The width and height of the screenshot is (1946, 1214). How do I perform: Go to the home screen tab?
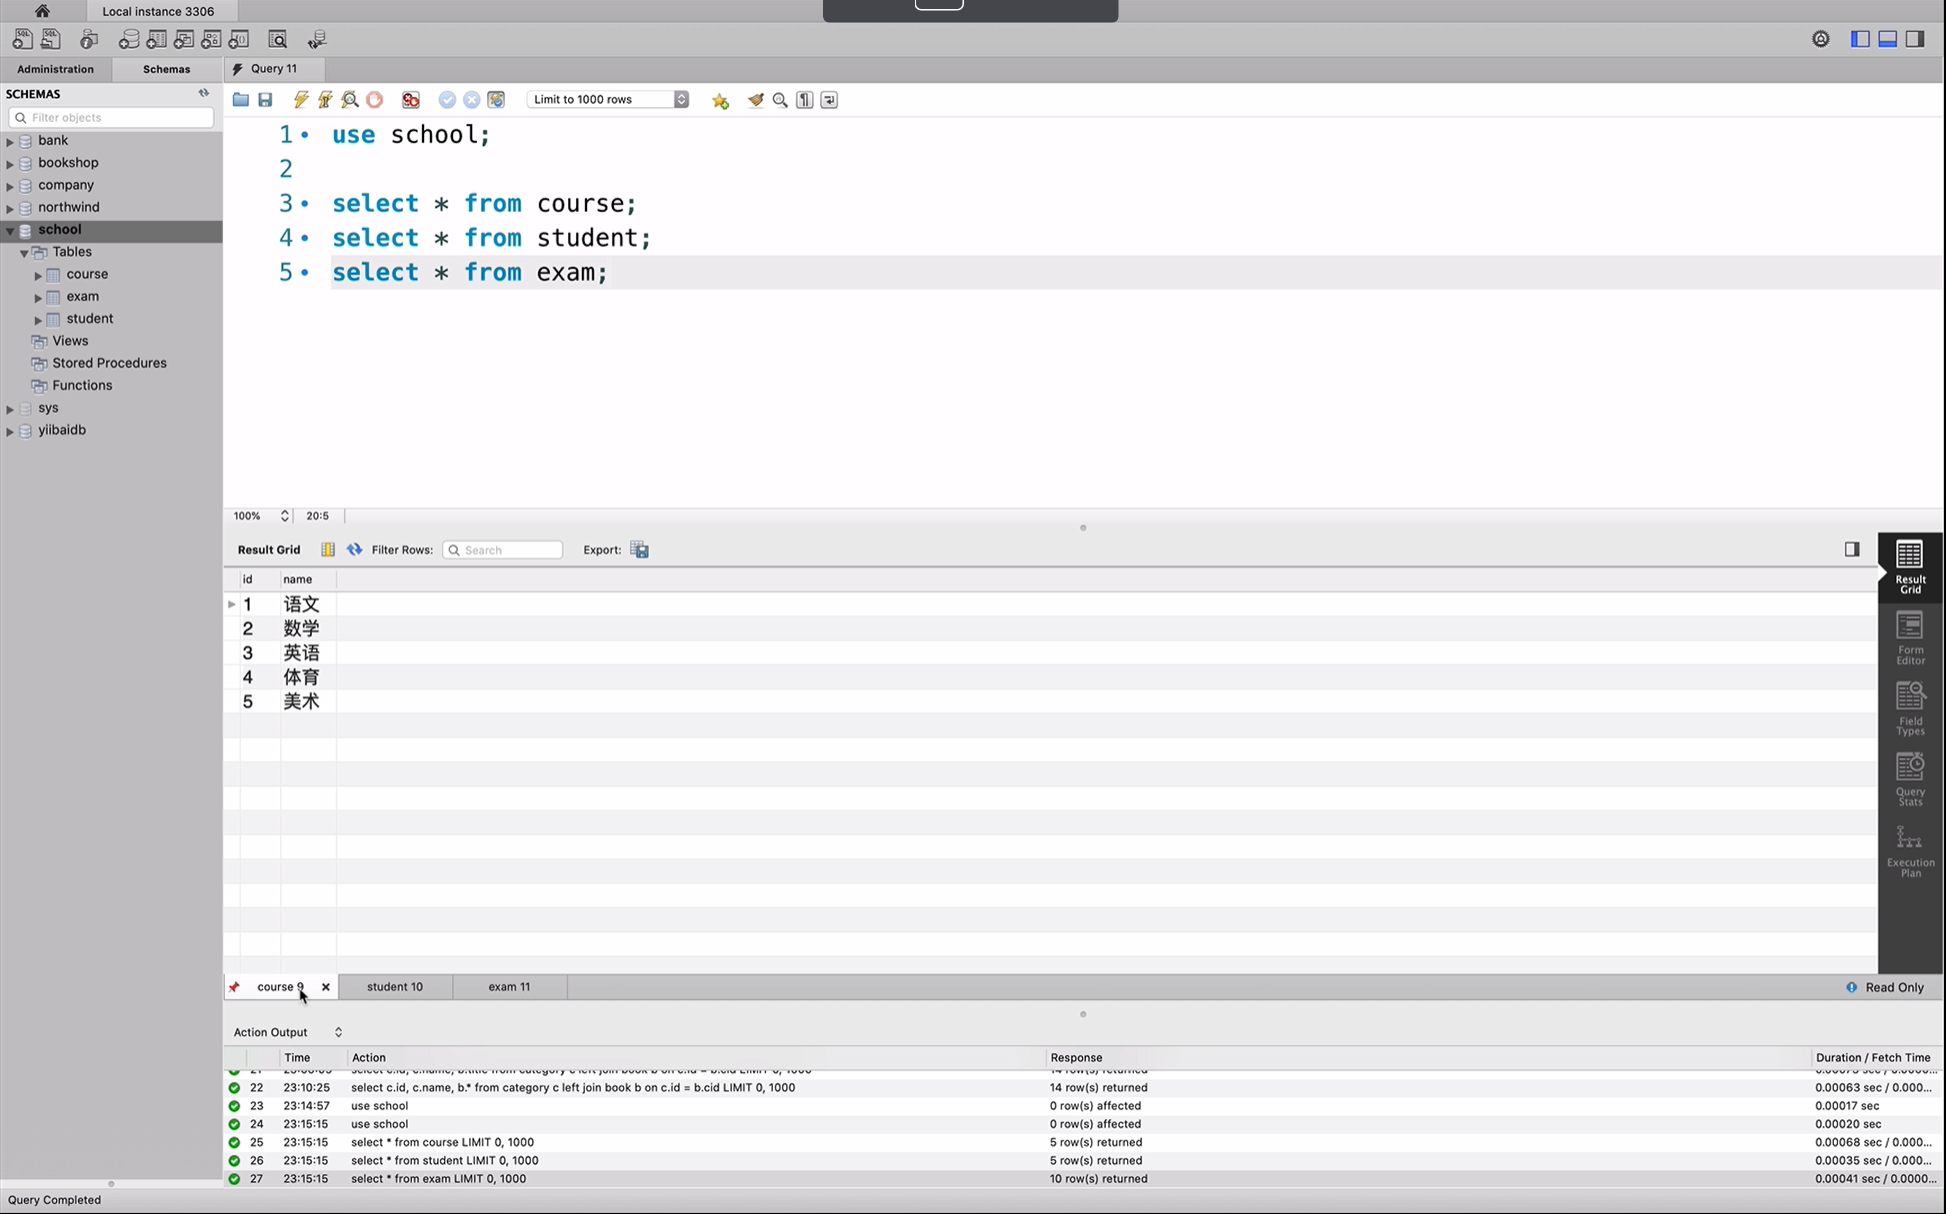[42, 11]
